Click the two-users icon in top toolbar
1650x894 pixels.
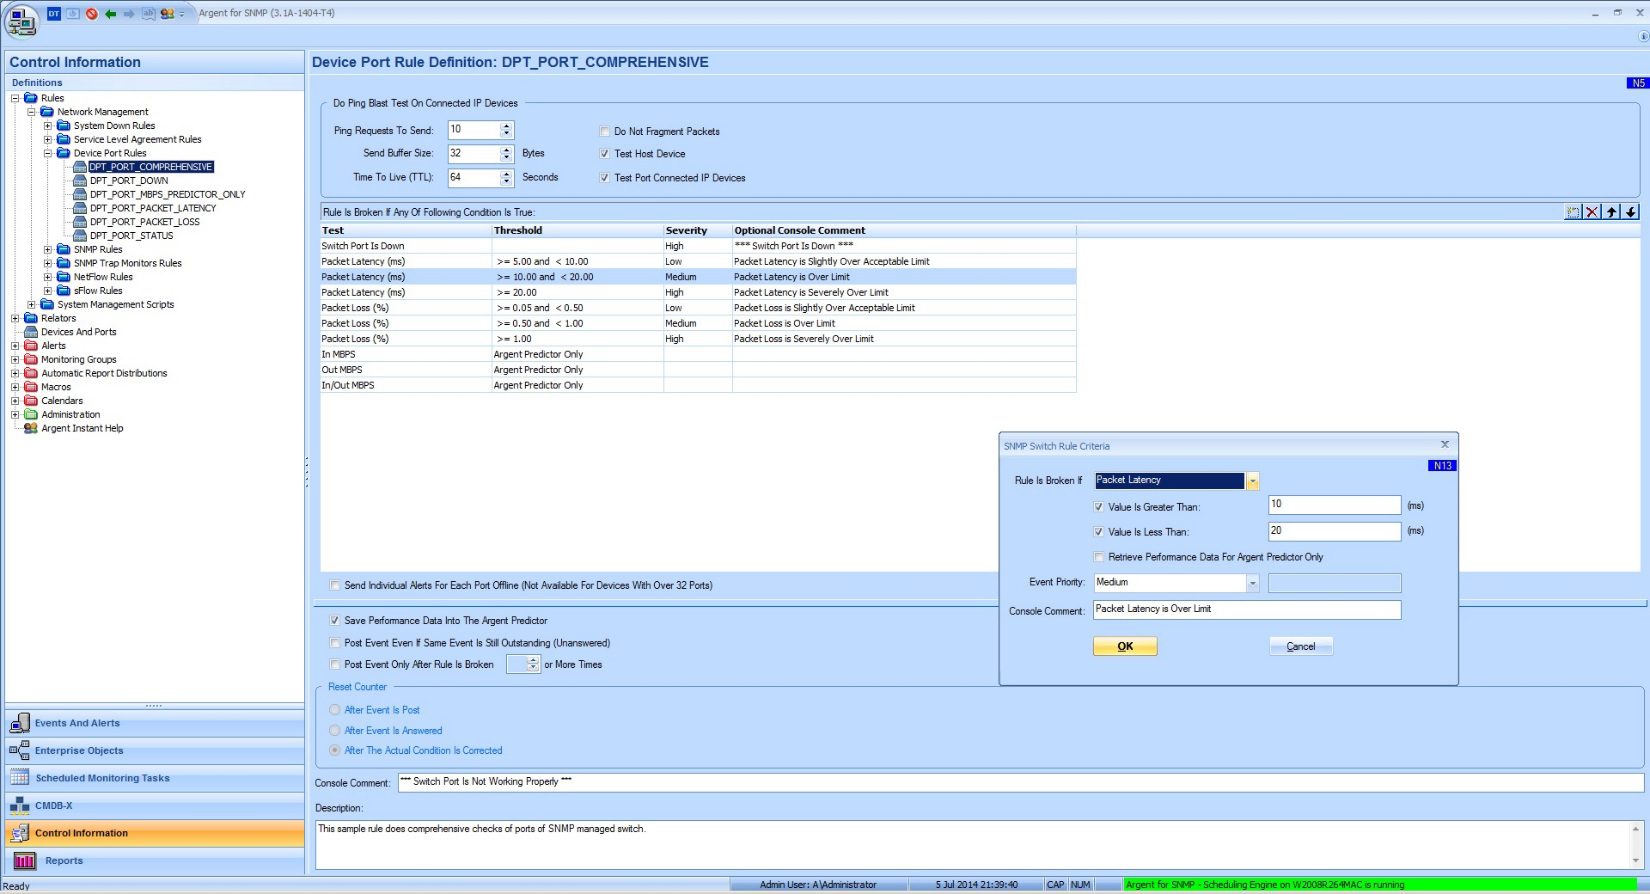tap(167, 13)
